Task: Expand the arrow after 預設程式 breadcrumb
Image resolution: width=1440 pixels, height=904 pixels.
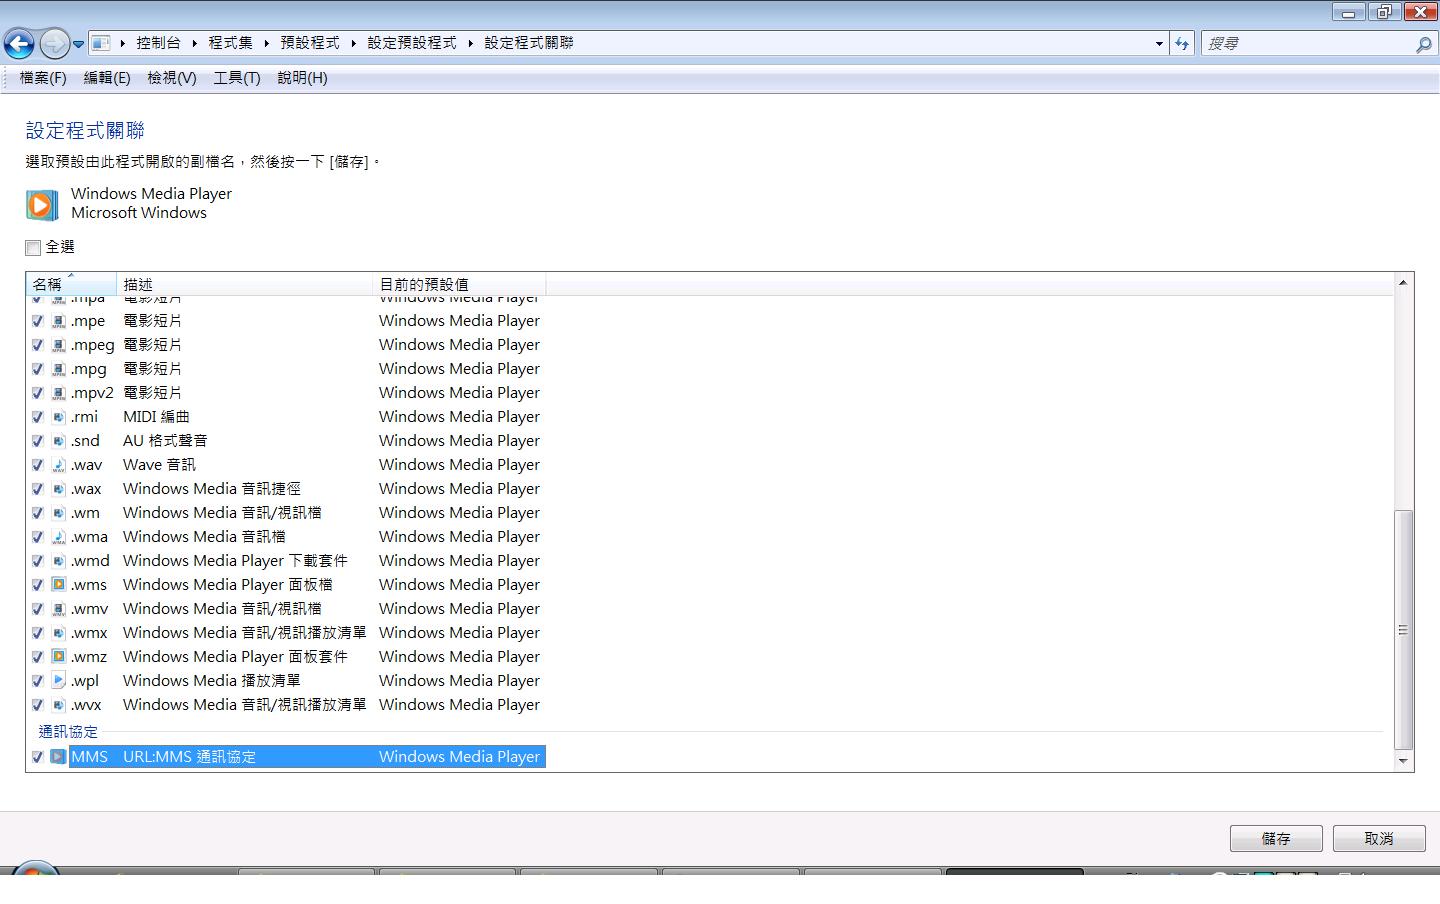Action: 354,43
